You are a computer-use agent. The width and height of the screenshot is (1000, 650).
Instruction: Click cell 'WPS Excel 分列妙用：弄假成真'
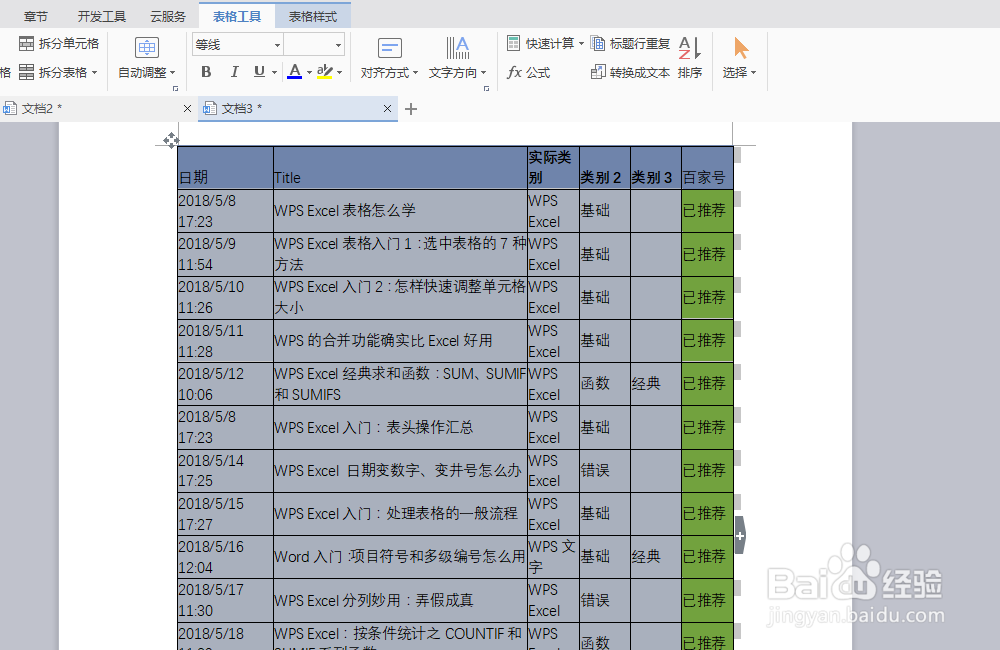coord(401,600)
